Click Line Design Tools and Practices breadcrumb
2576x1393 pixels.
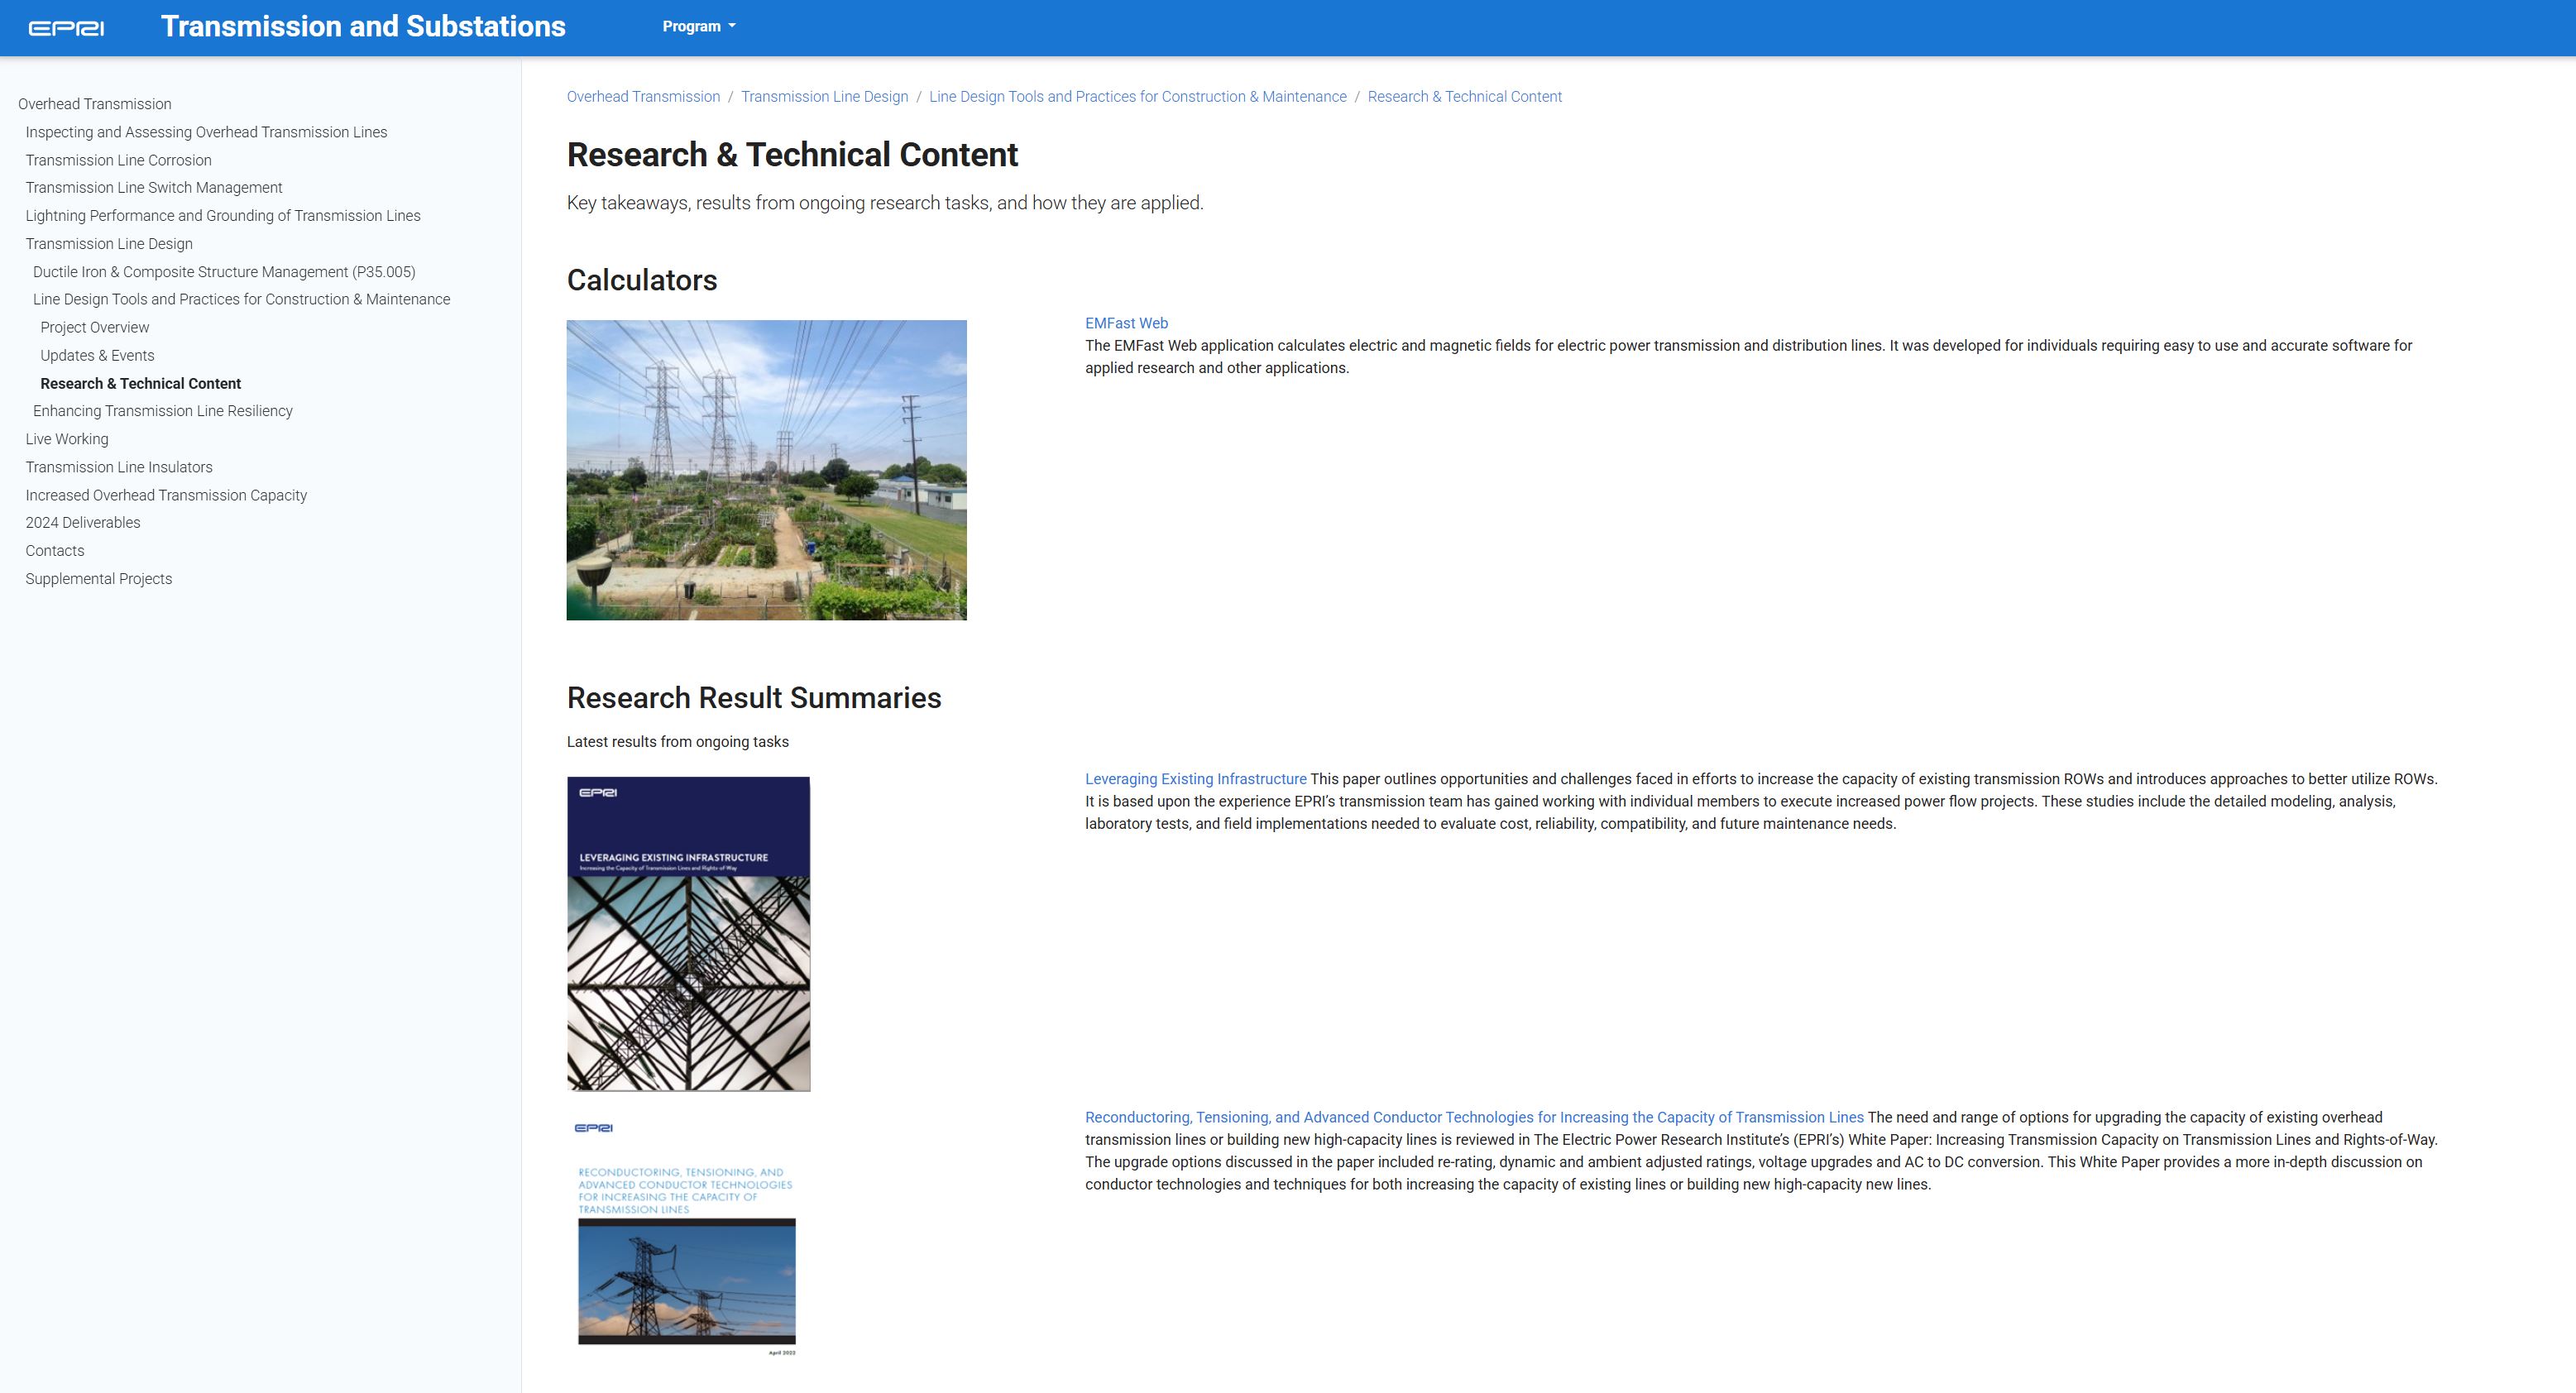point(1137,97)
